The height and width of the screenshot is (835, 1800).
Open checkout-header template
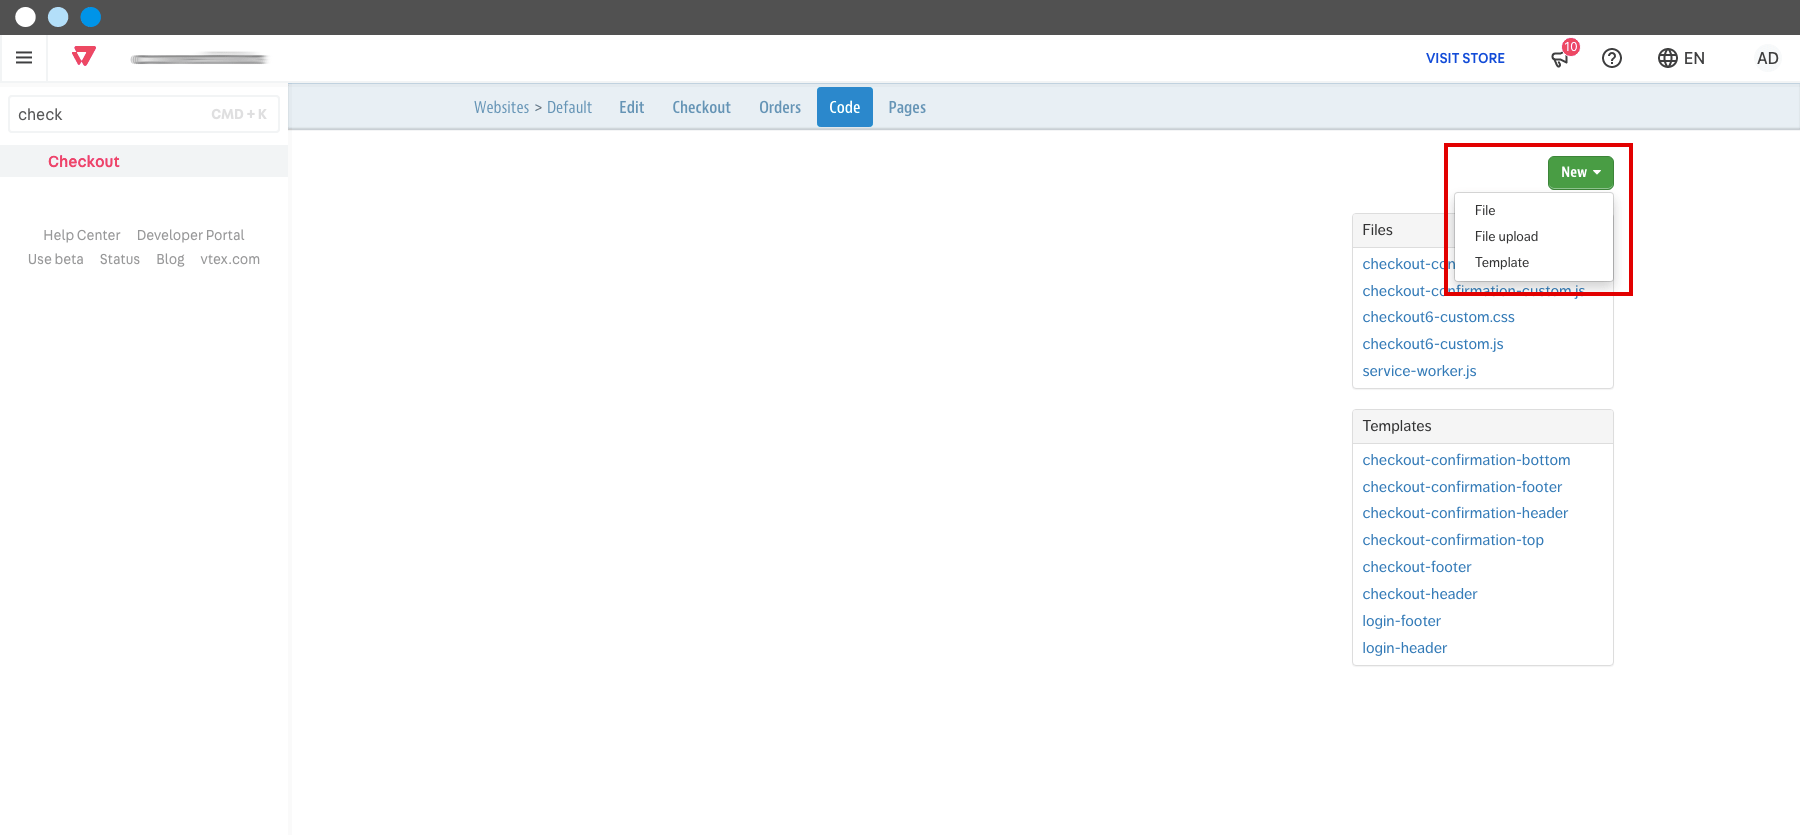[1420, 594]
